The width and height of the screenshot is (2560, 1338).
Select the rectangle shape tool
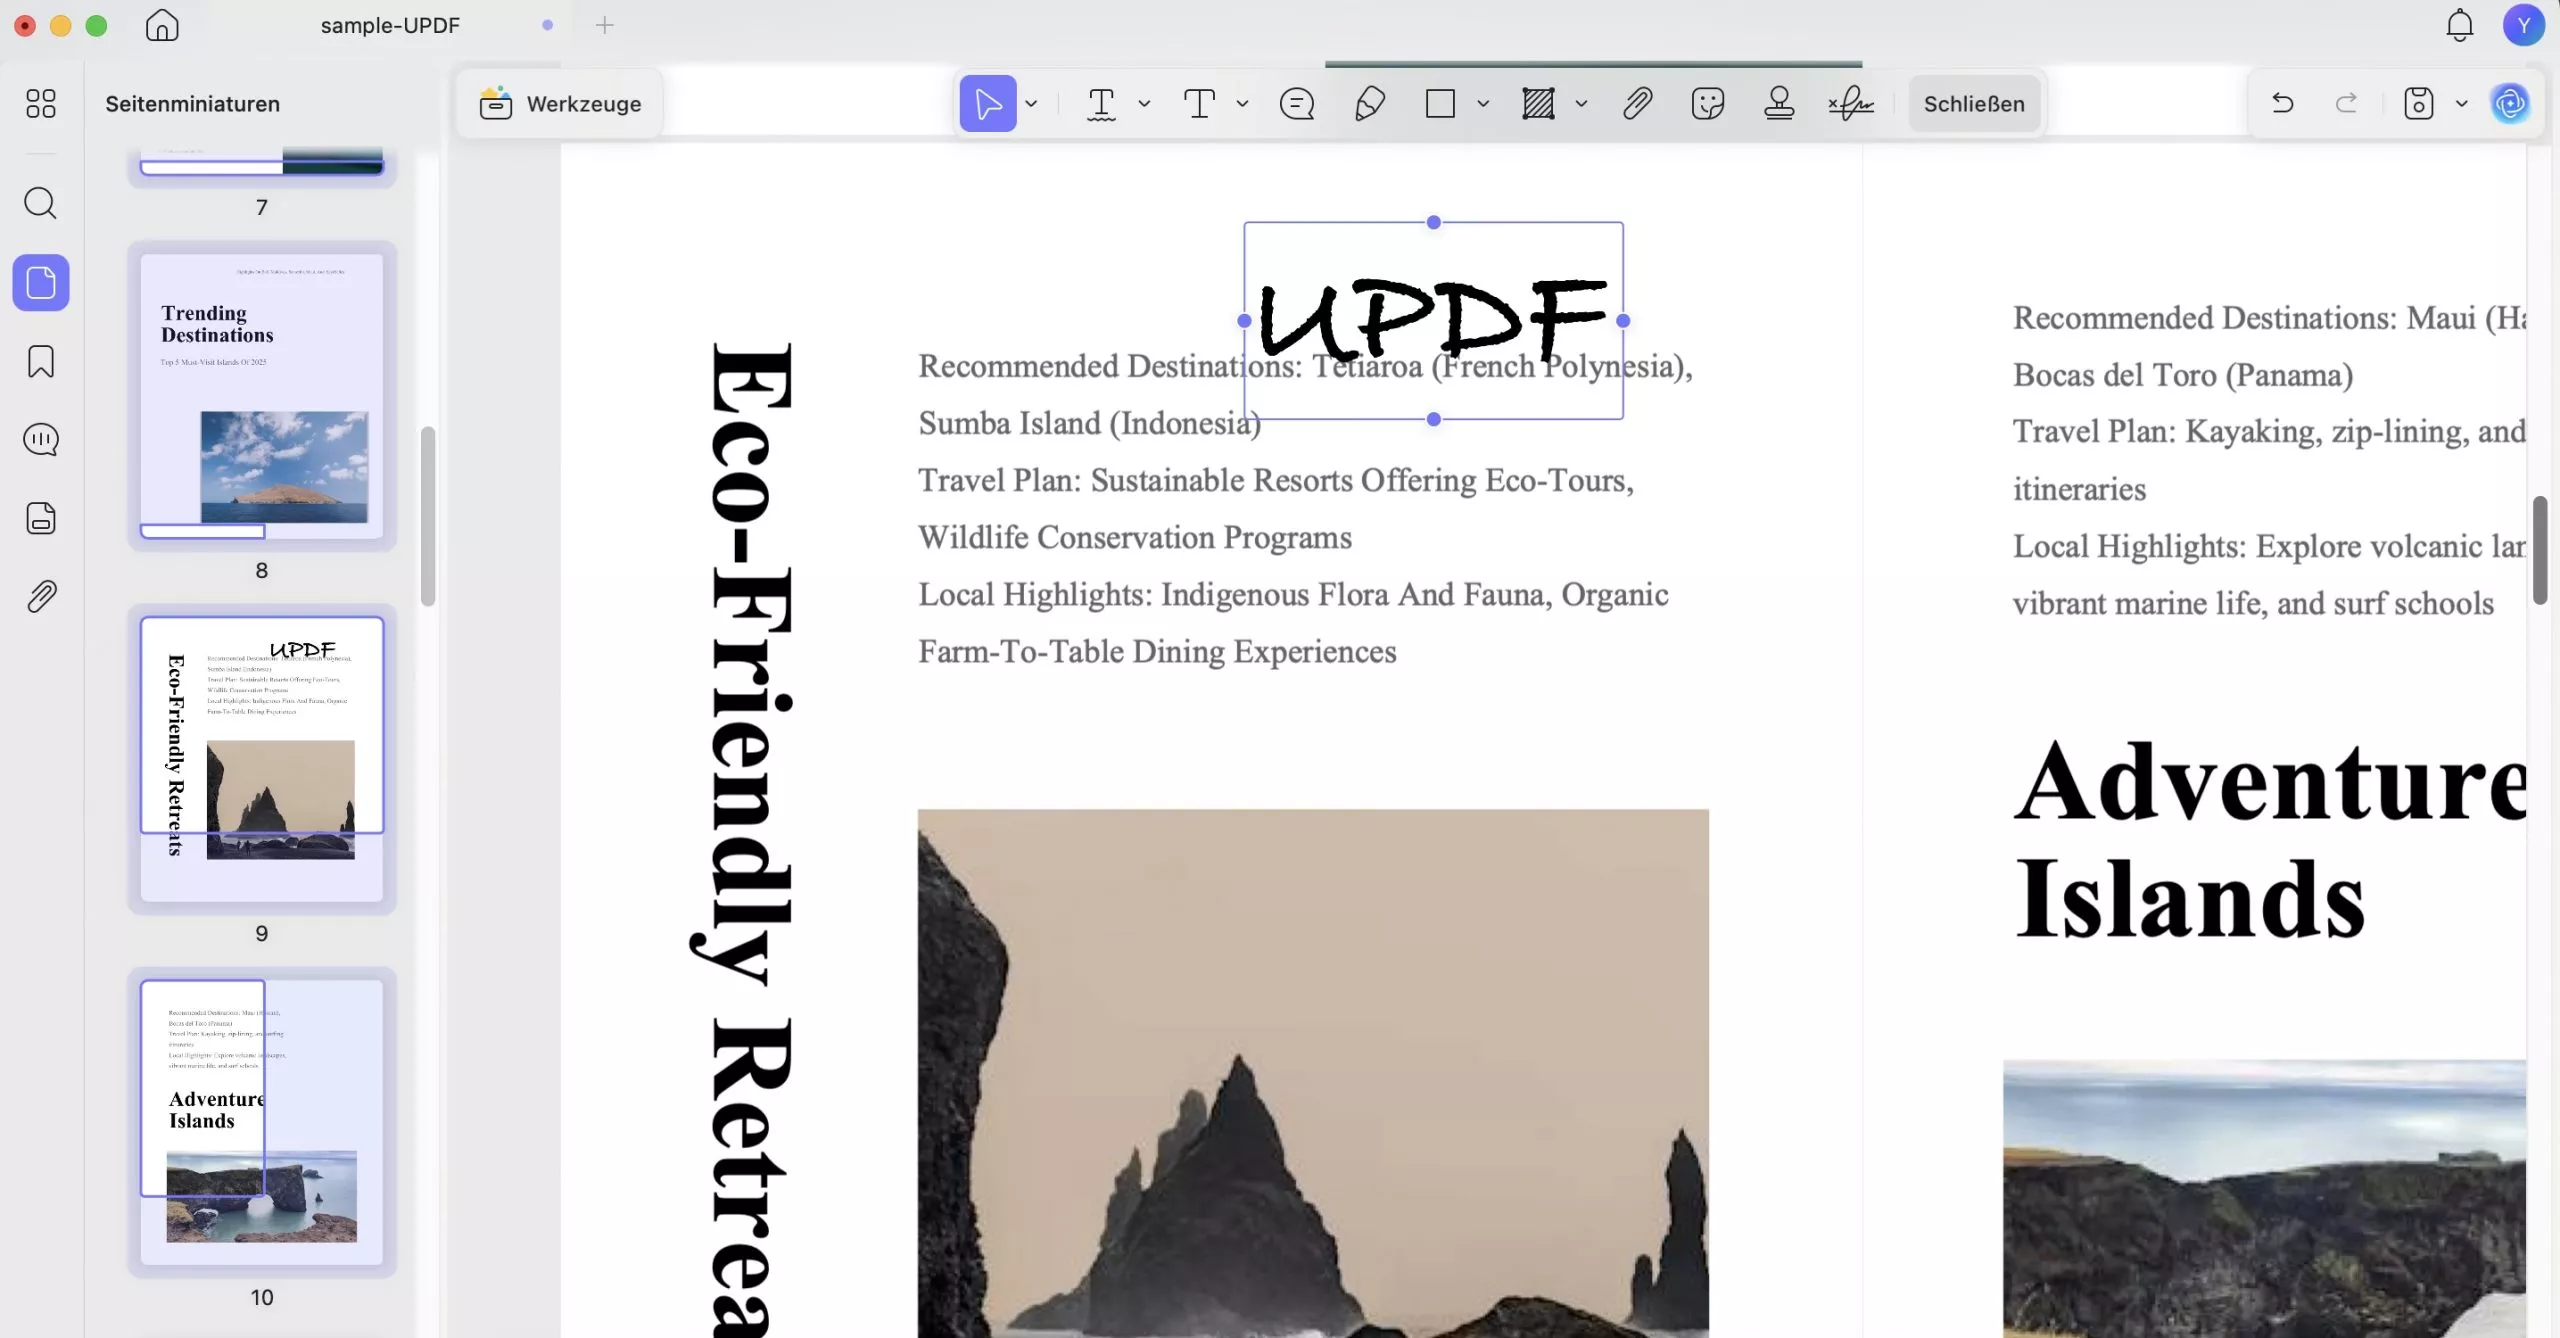pyautogui.click(x=1440, y=104)
